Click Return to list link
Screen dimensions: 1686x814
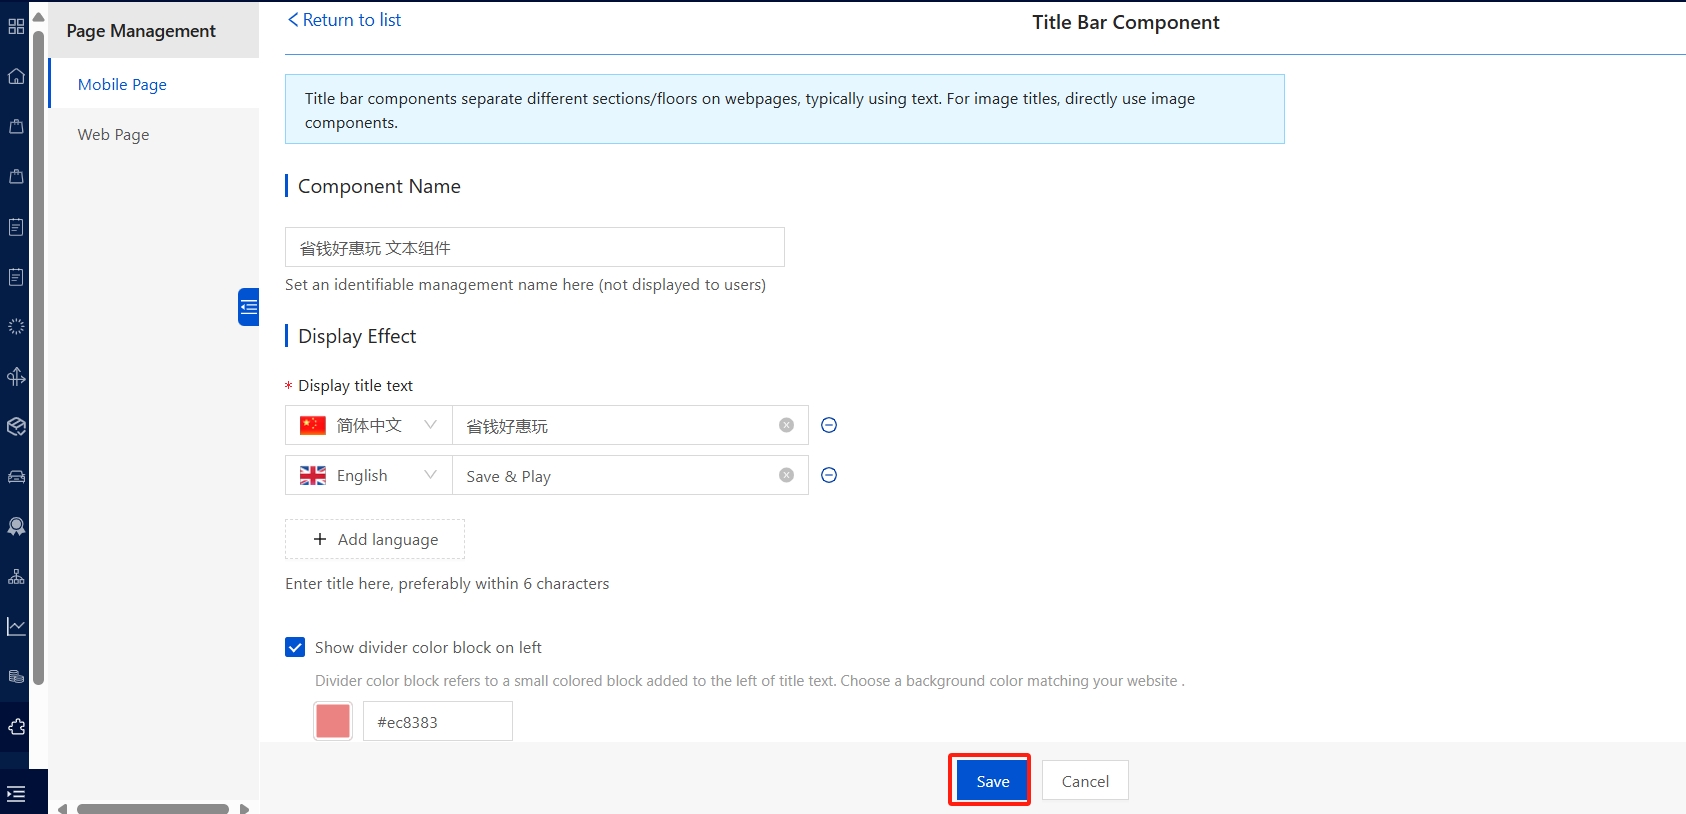(345, 20)
